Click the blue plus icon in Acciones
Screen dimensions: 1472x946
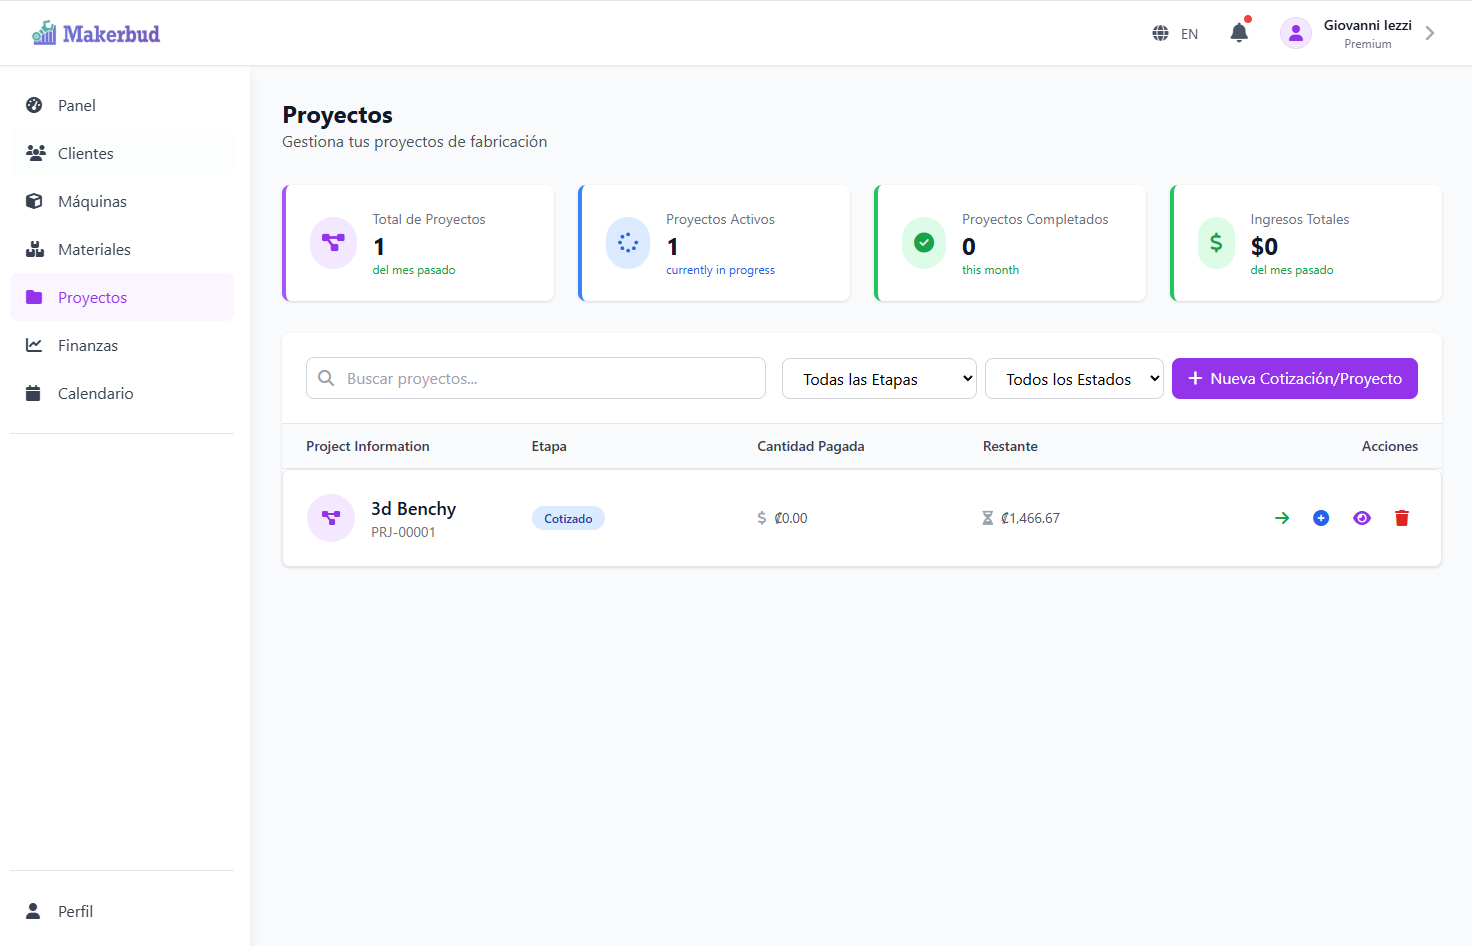[x=1321, y=518]
